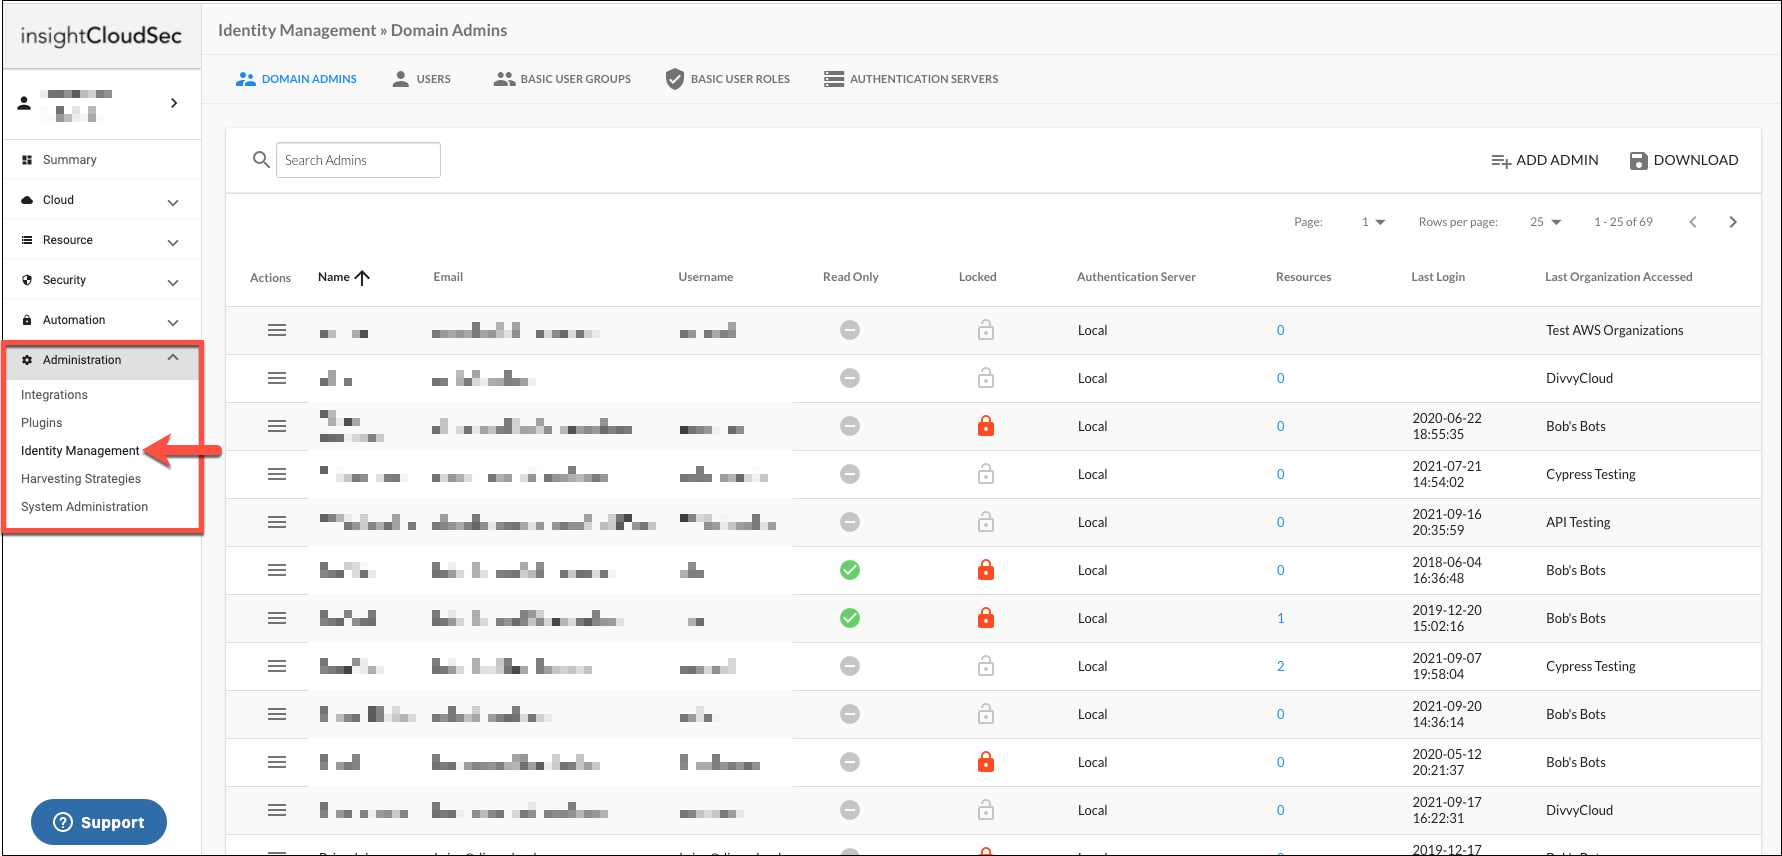Unlock the admin with 2020-06-22 login
This screenshot has width=1782, height=856.
point(986,425)
